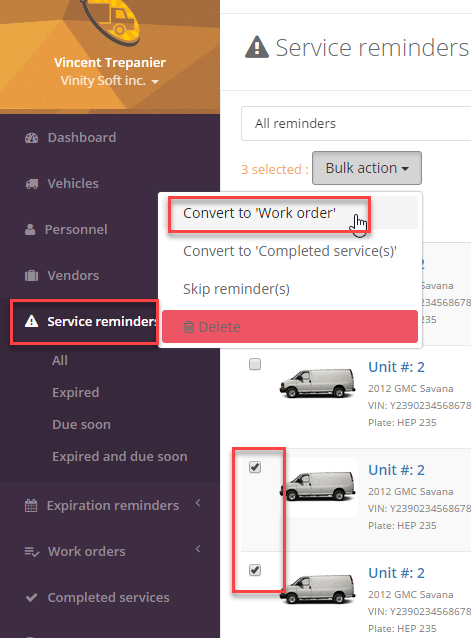Expand the Expiration reminders chevron
The width and height of the screenshot is (471, 638).
click(198, 503)
